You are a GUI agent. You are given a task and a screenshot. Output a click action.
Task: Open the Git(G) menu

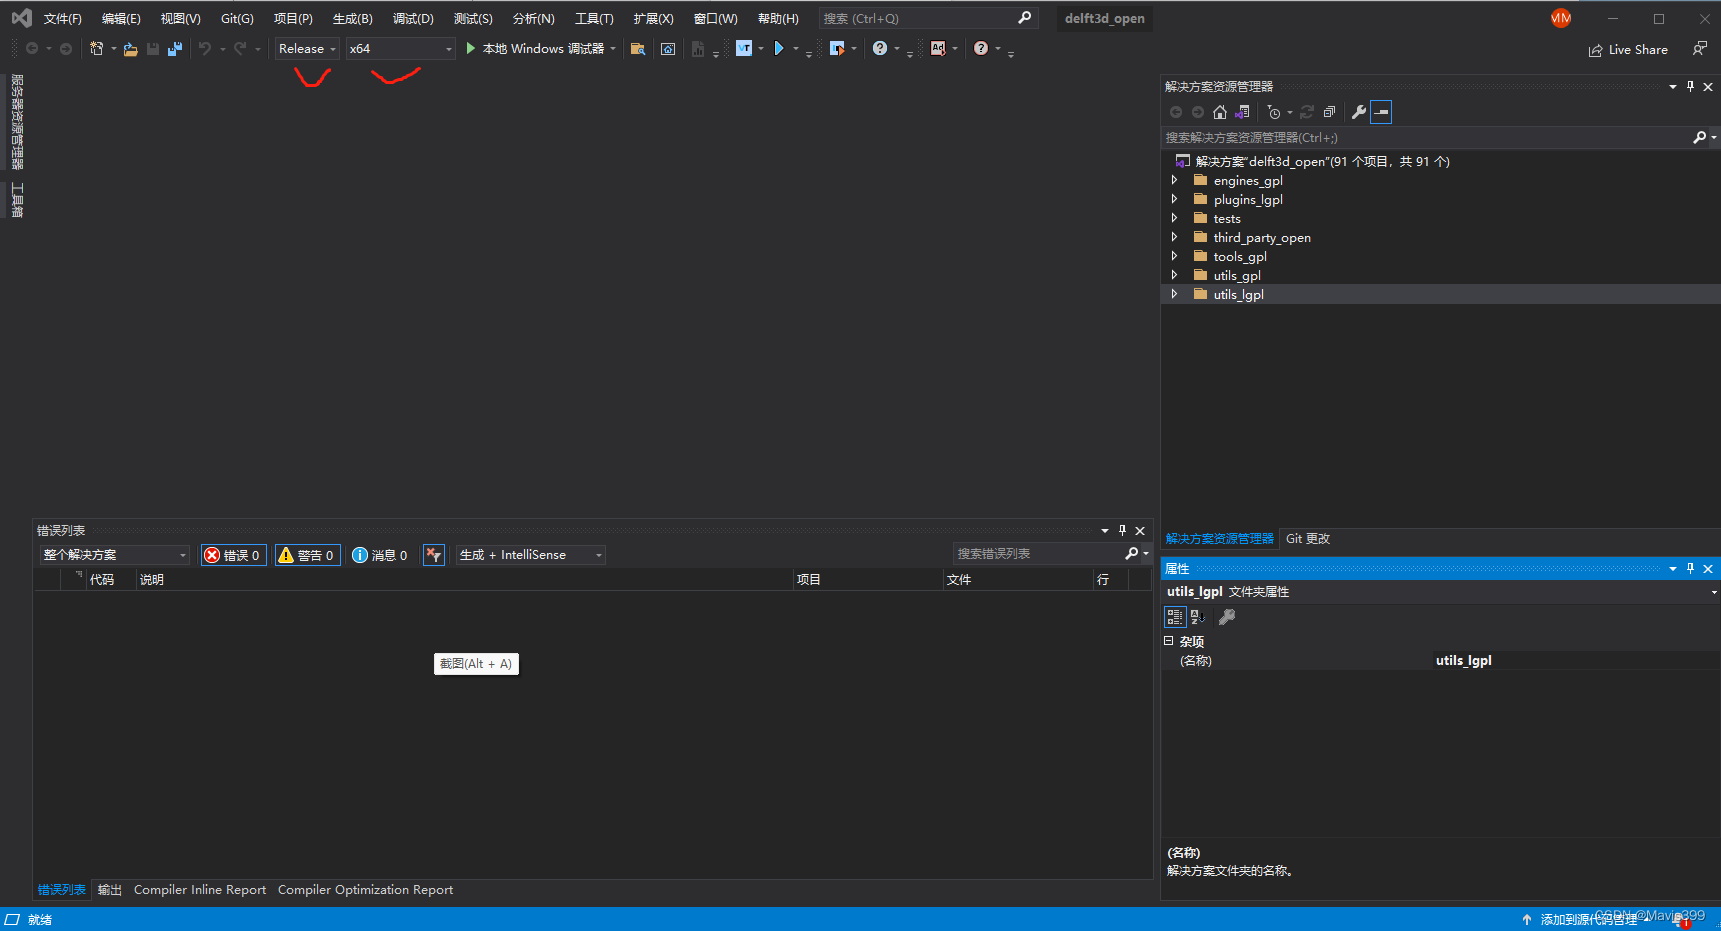(x=237, y=19)
